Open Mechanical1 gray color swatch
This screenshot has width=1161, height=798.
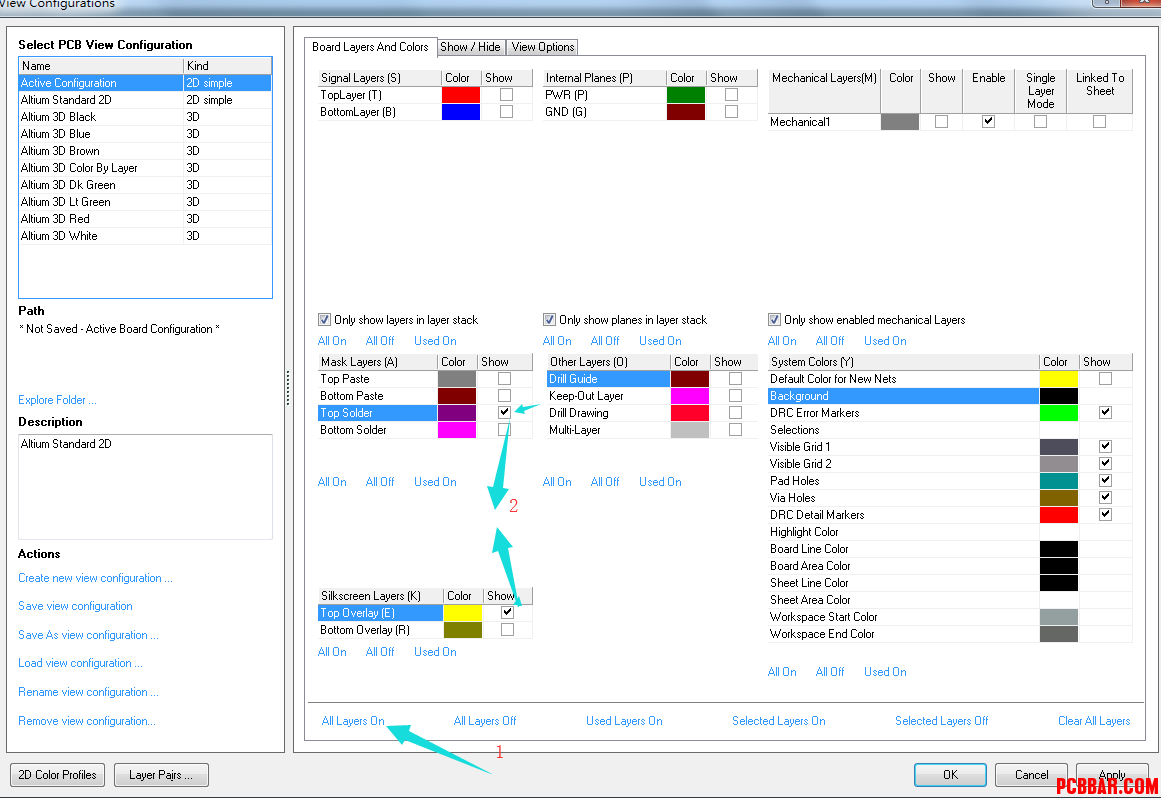tap(900, 122)
